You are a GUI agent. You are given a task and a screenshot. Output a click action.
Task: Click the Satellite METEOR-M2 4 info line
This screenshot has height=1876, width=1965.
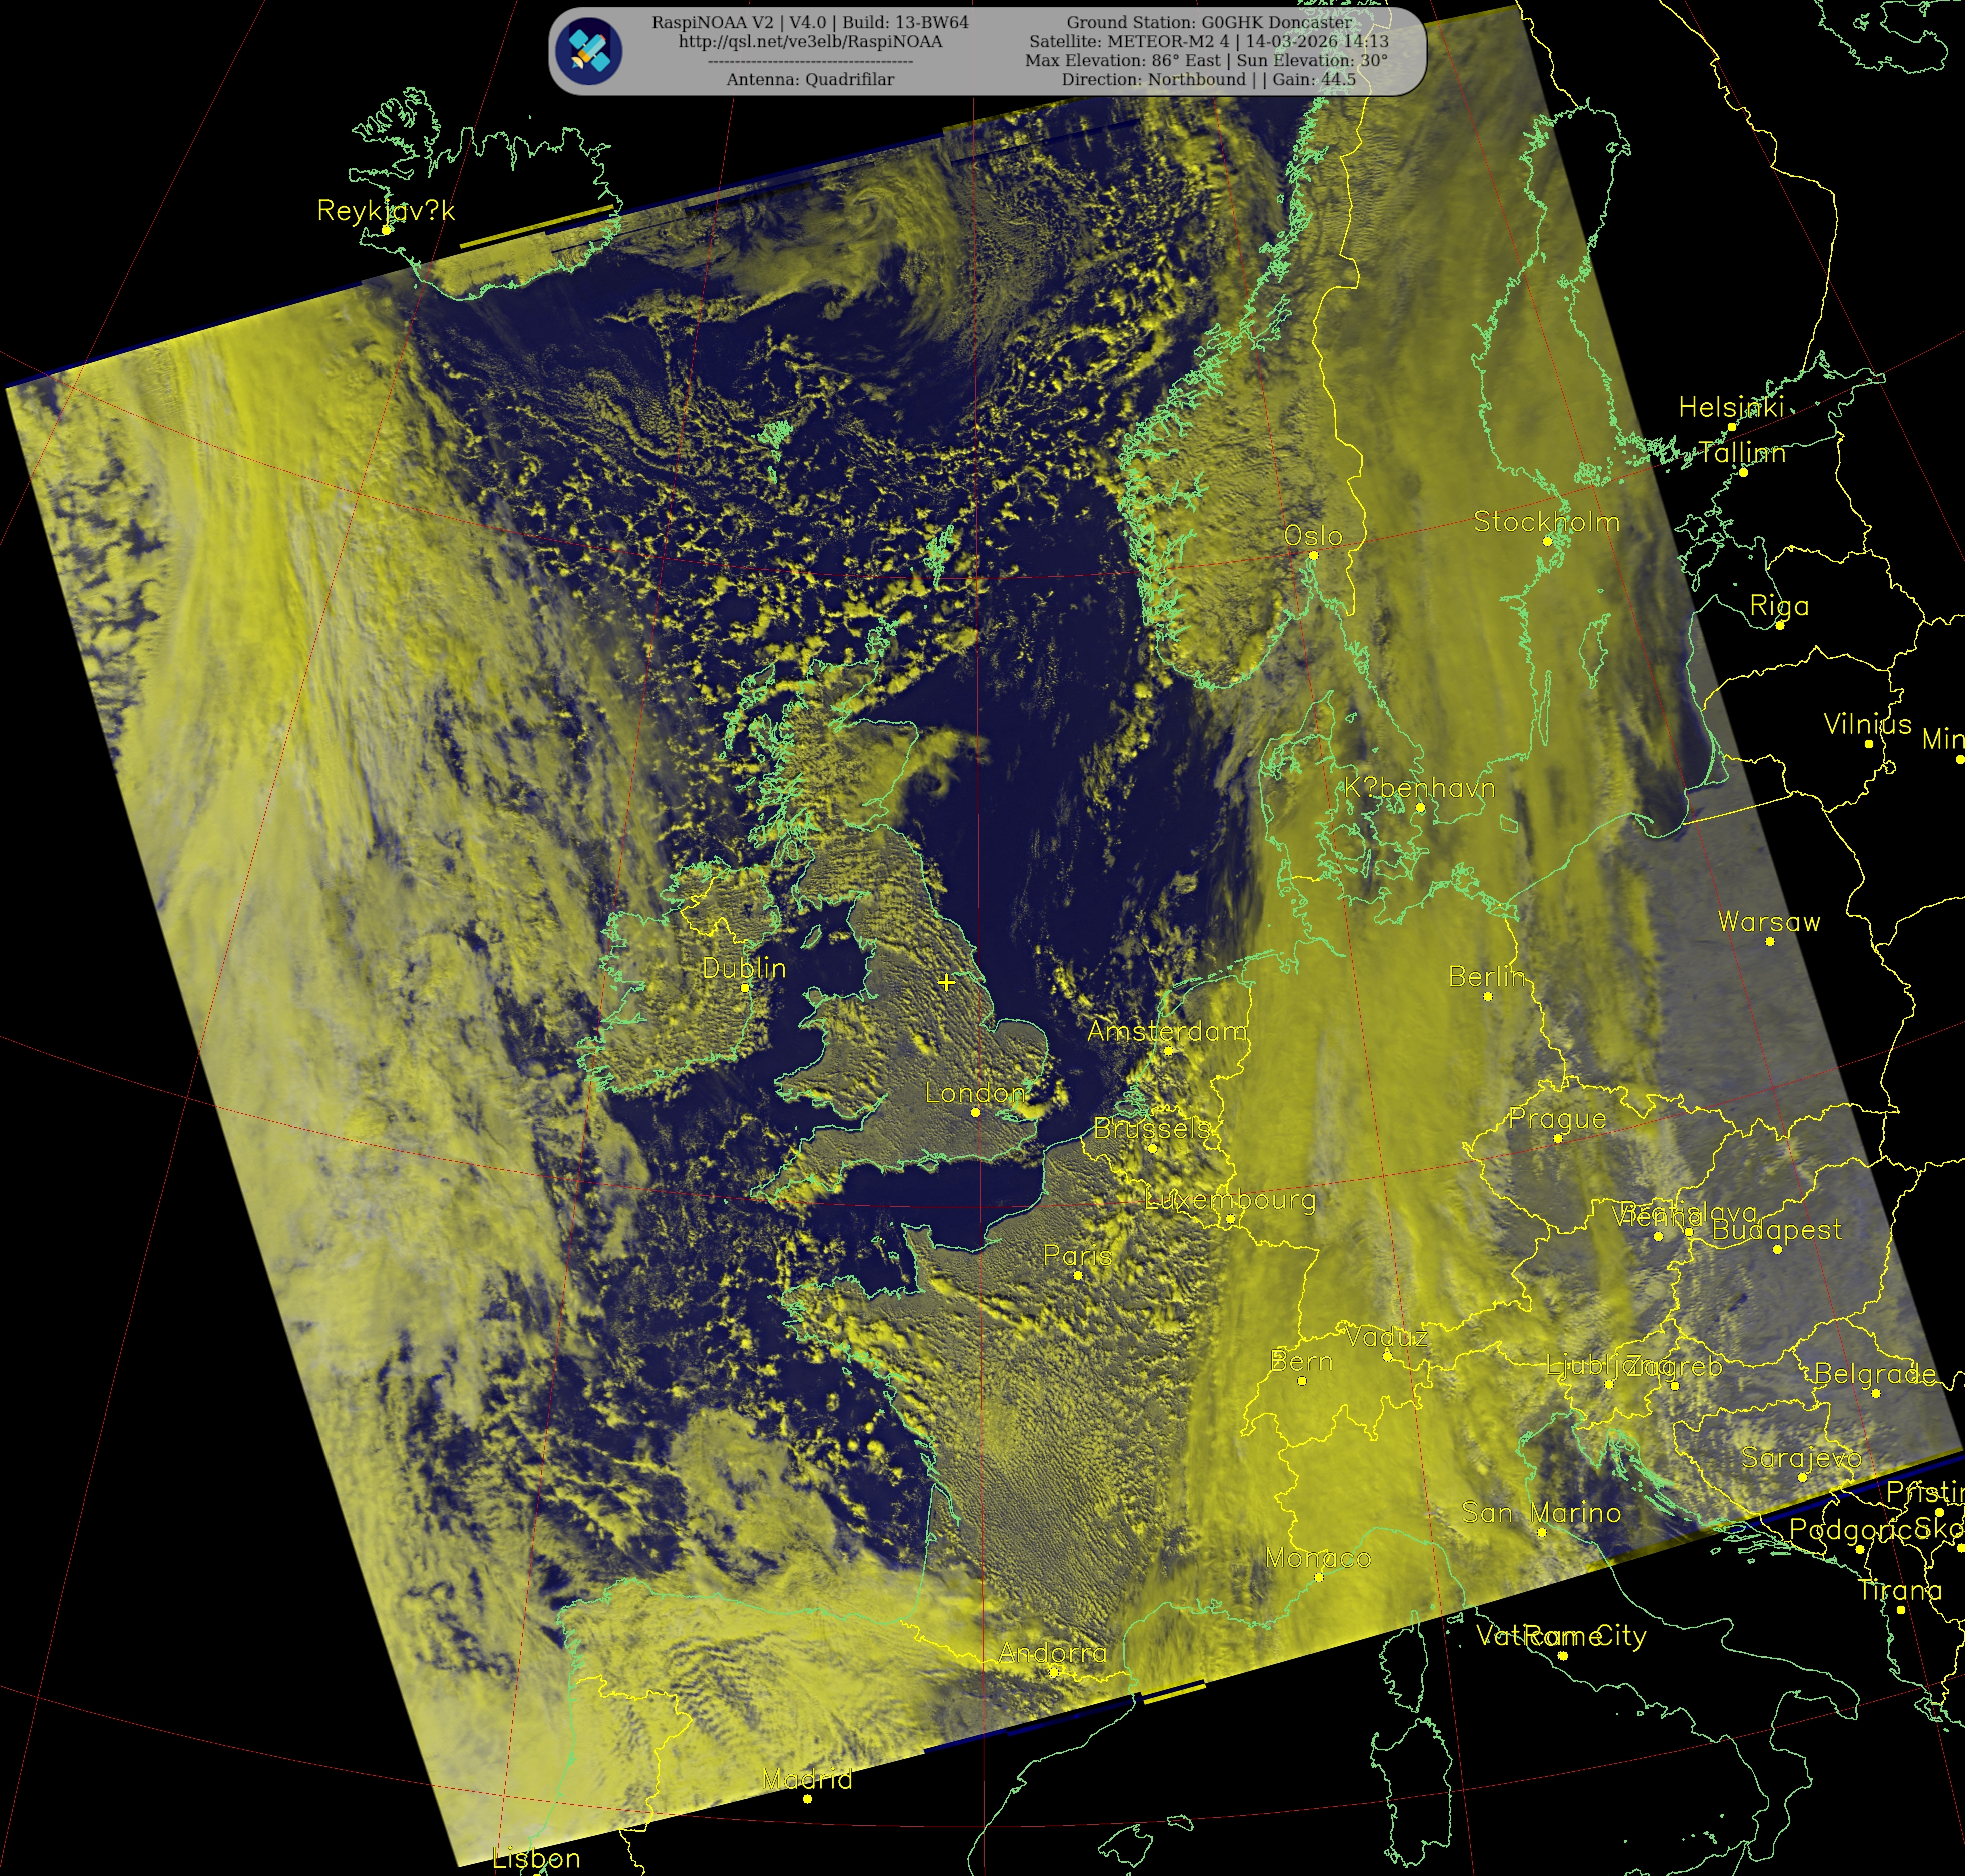coord(1208,41)
